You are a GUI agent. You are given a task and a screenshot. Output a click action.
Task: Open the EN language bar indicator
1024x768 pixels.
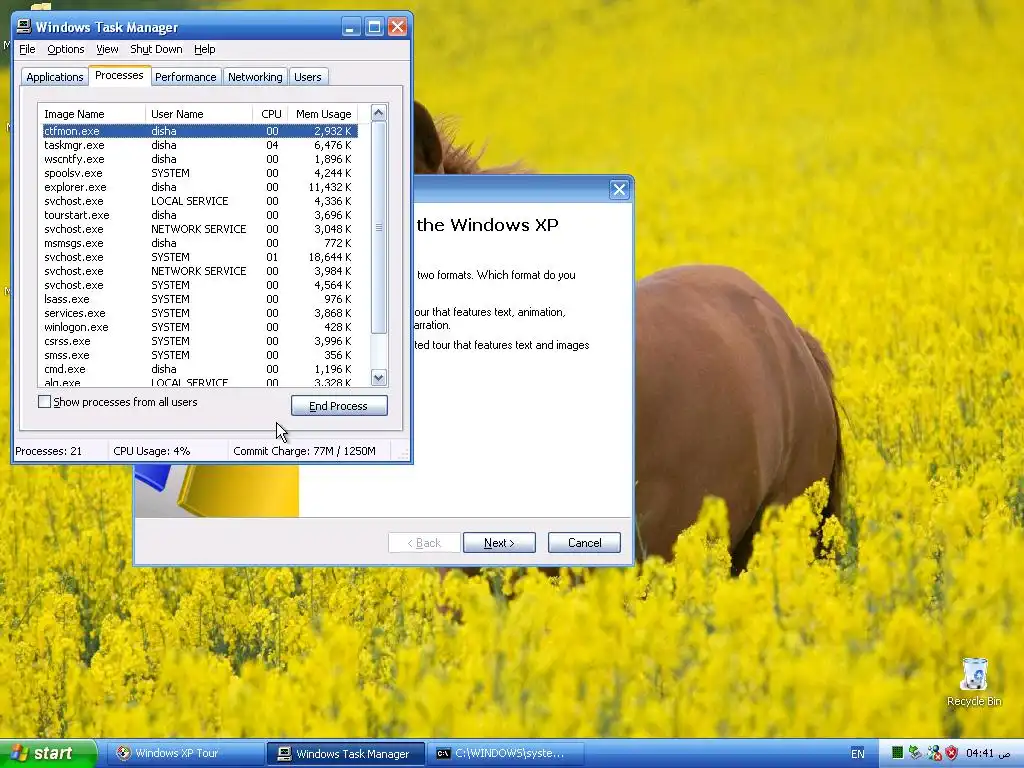(857, 754)
